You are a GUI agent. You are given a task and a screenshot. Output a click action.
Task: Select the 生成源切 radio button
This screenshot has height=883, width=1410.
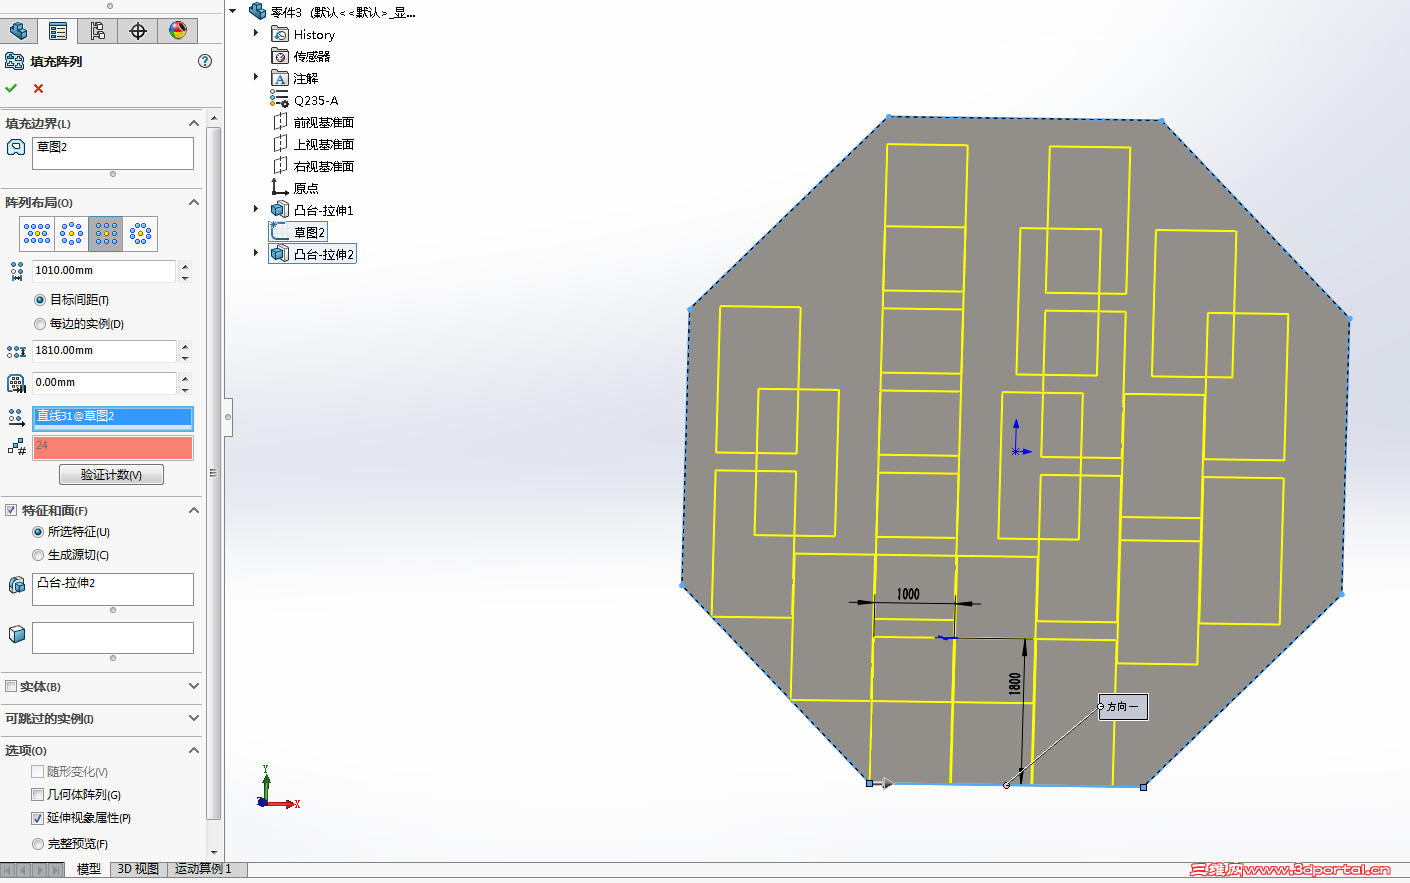tap(38, 555)
